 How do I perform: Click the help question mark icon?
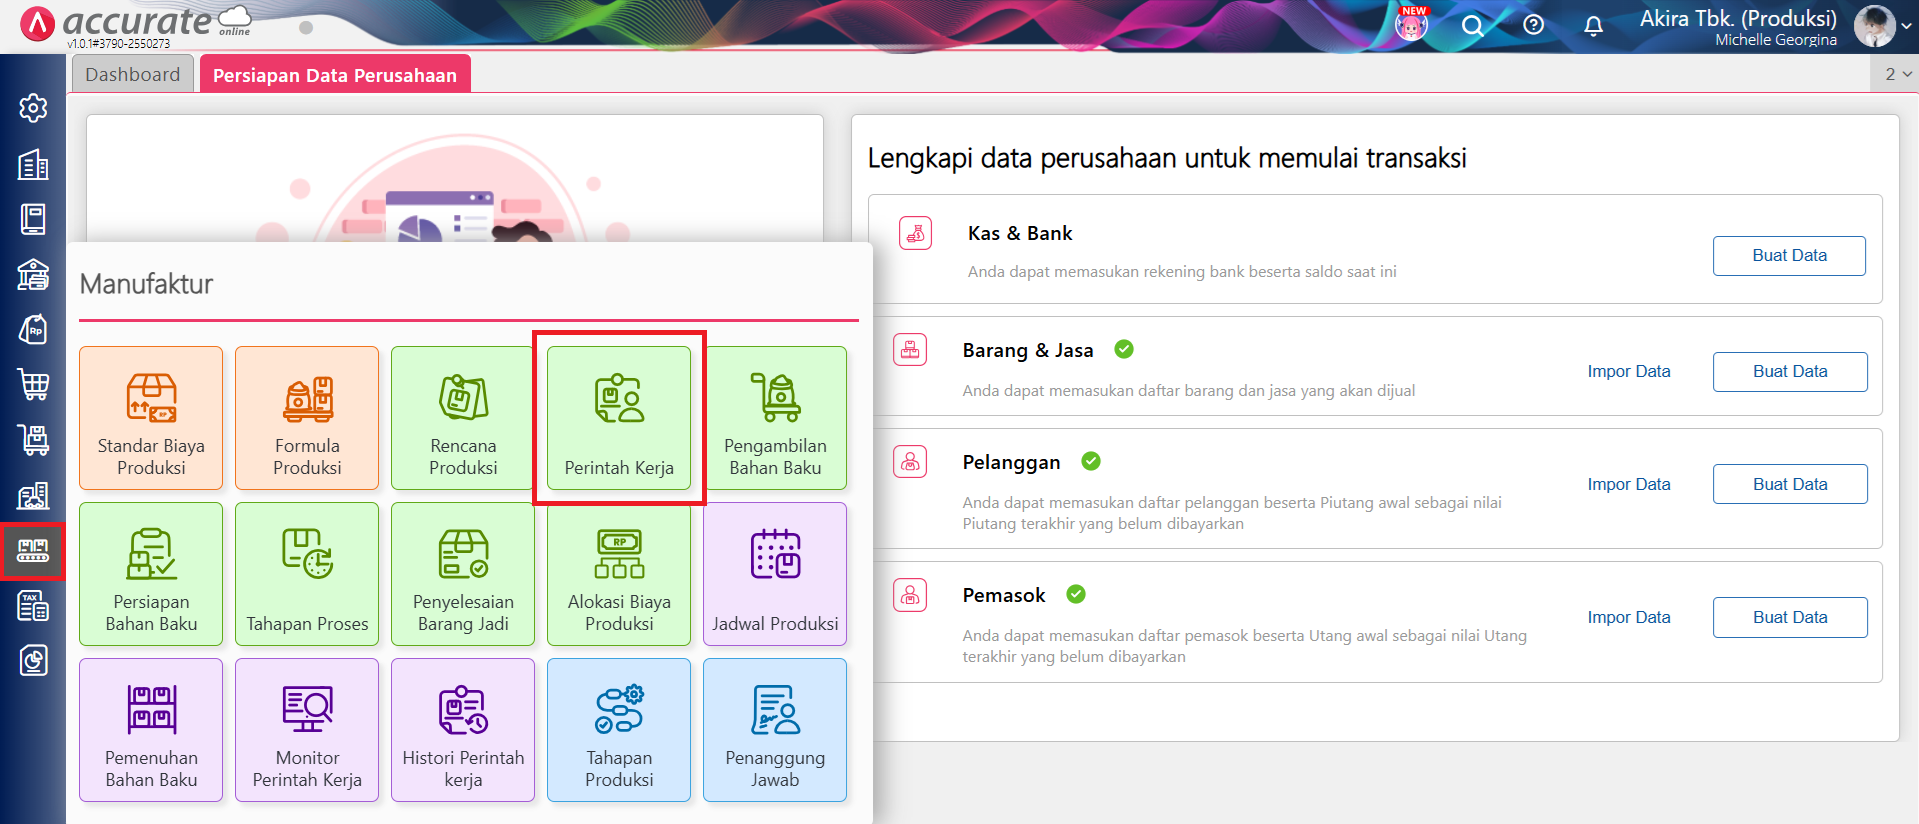tap(1533, 26)
